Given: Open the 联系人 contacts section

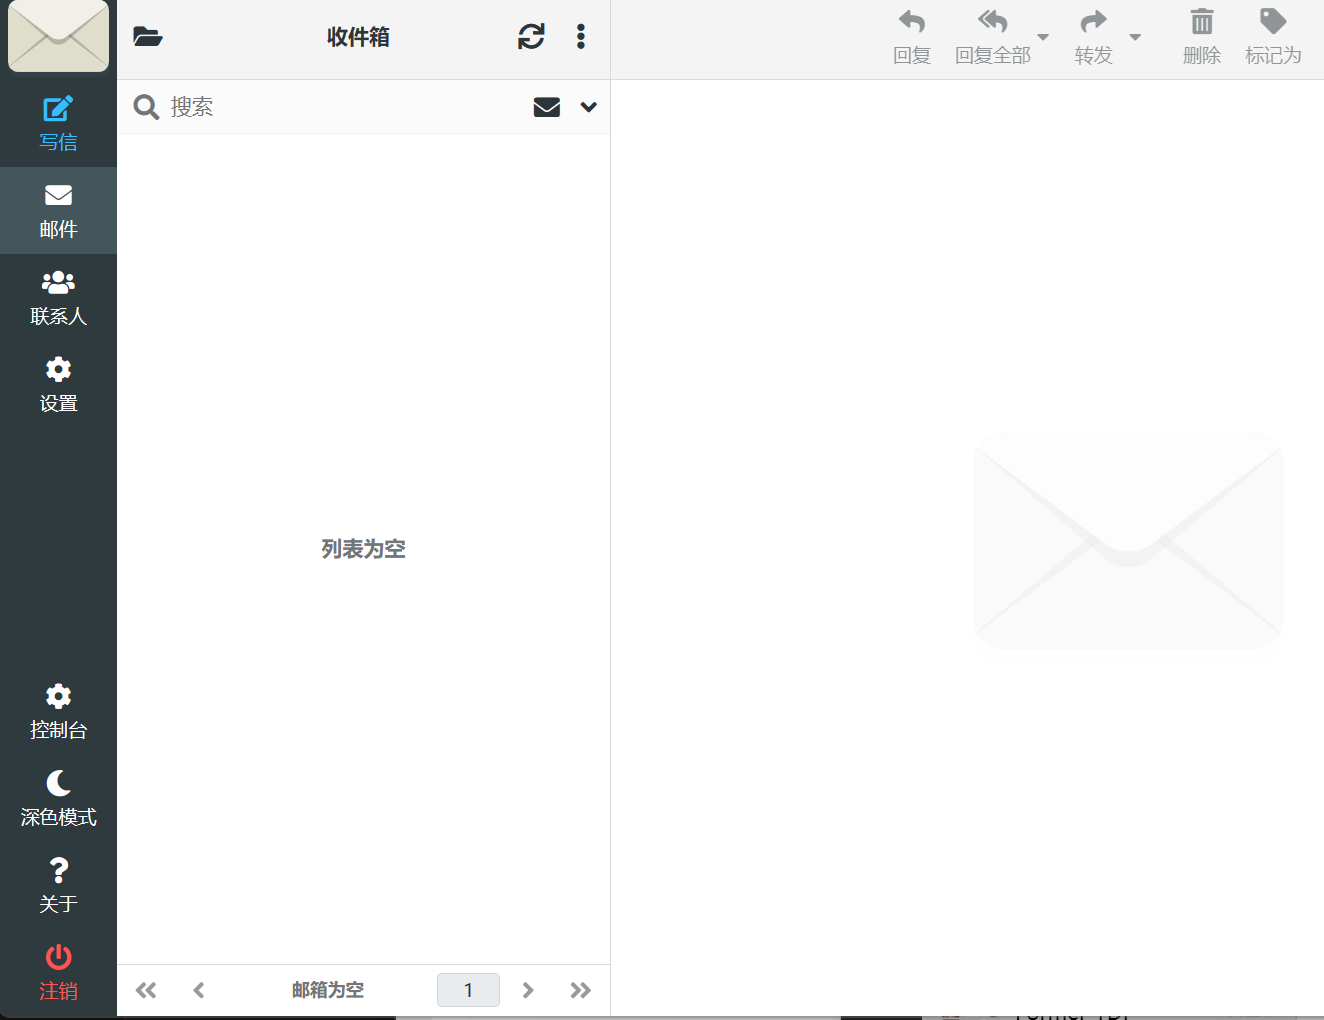Looking at the screenshot, I should pos(58,297).
